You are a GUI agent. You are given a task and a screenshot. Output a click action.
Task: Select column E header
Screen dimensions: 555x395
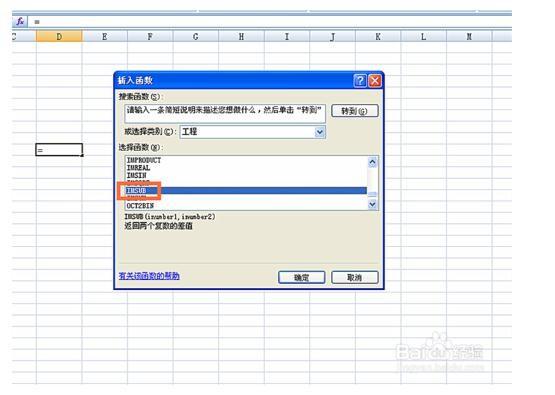point(105,36)
